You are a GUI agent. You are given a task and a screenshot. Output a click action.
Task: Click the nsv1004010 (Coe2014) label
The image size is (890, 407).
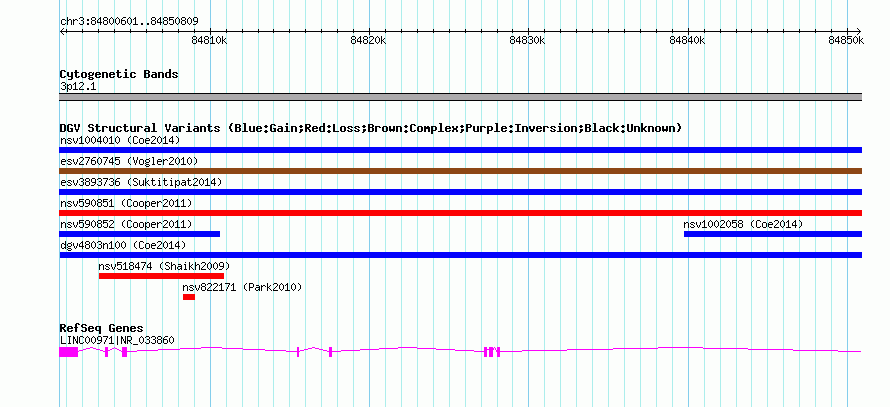(120, 140)
